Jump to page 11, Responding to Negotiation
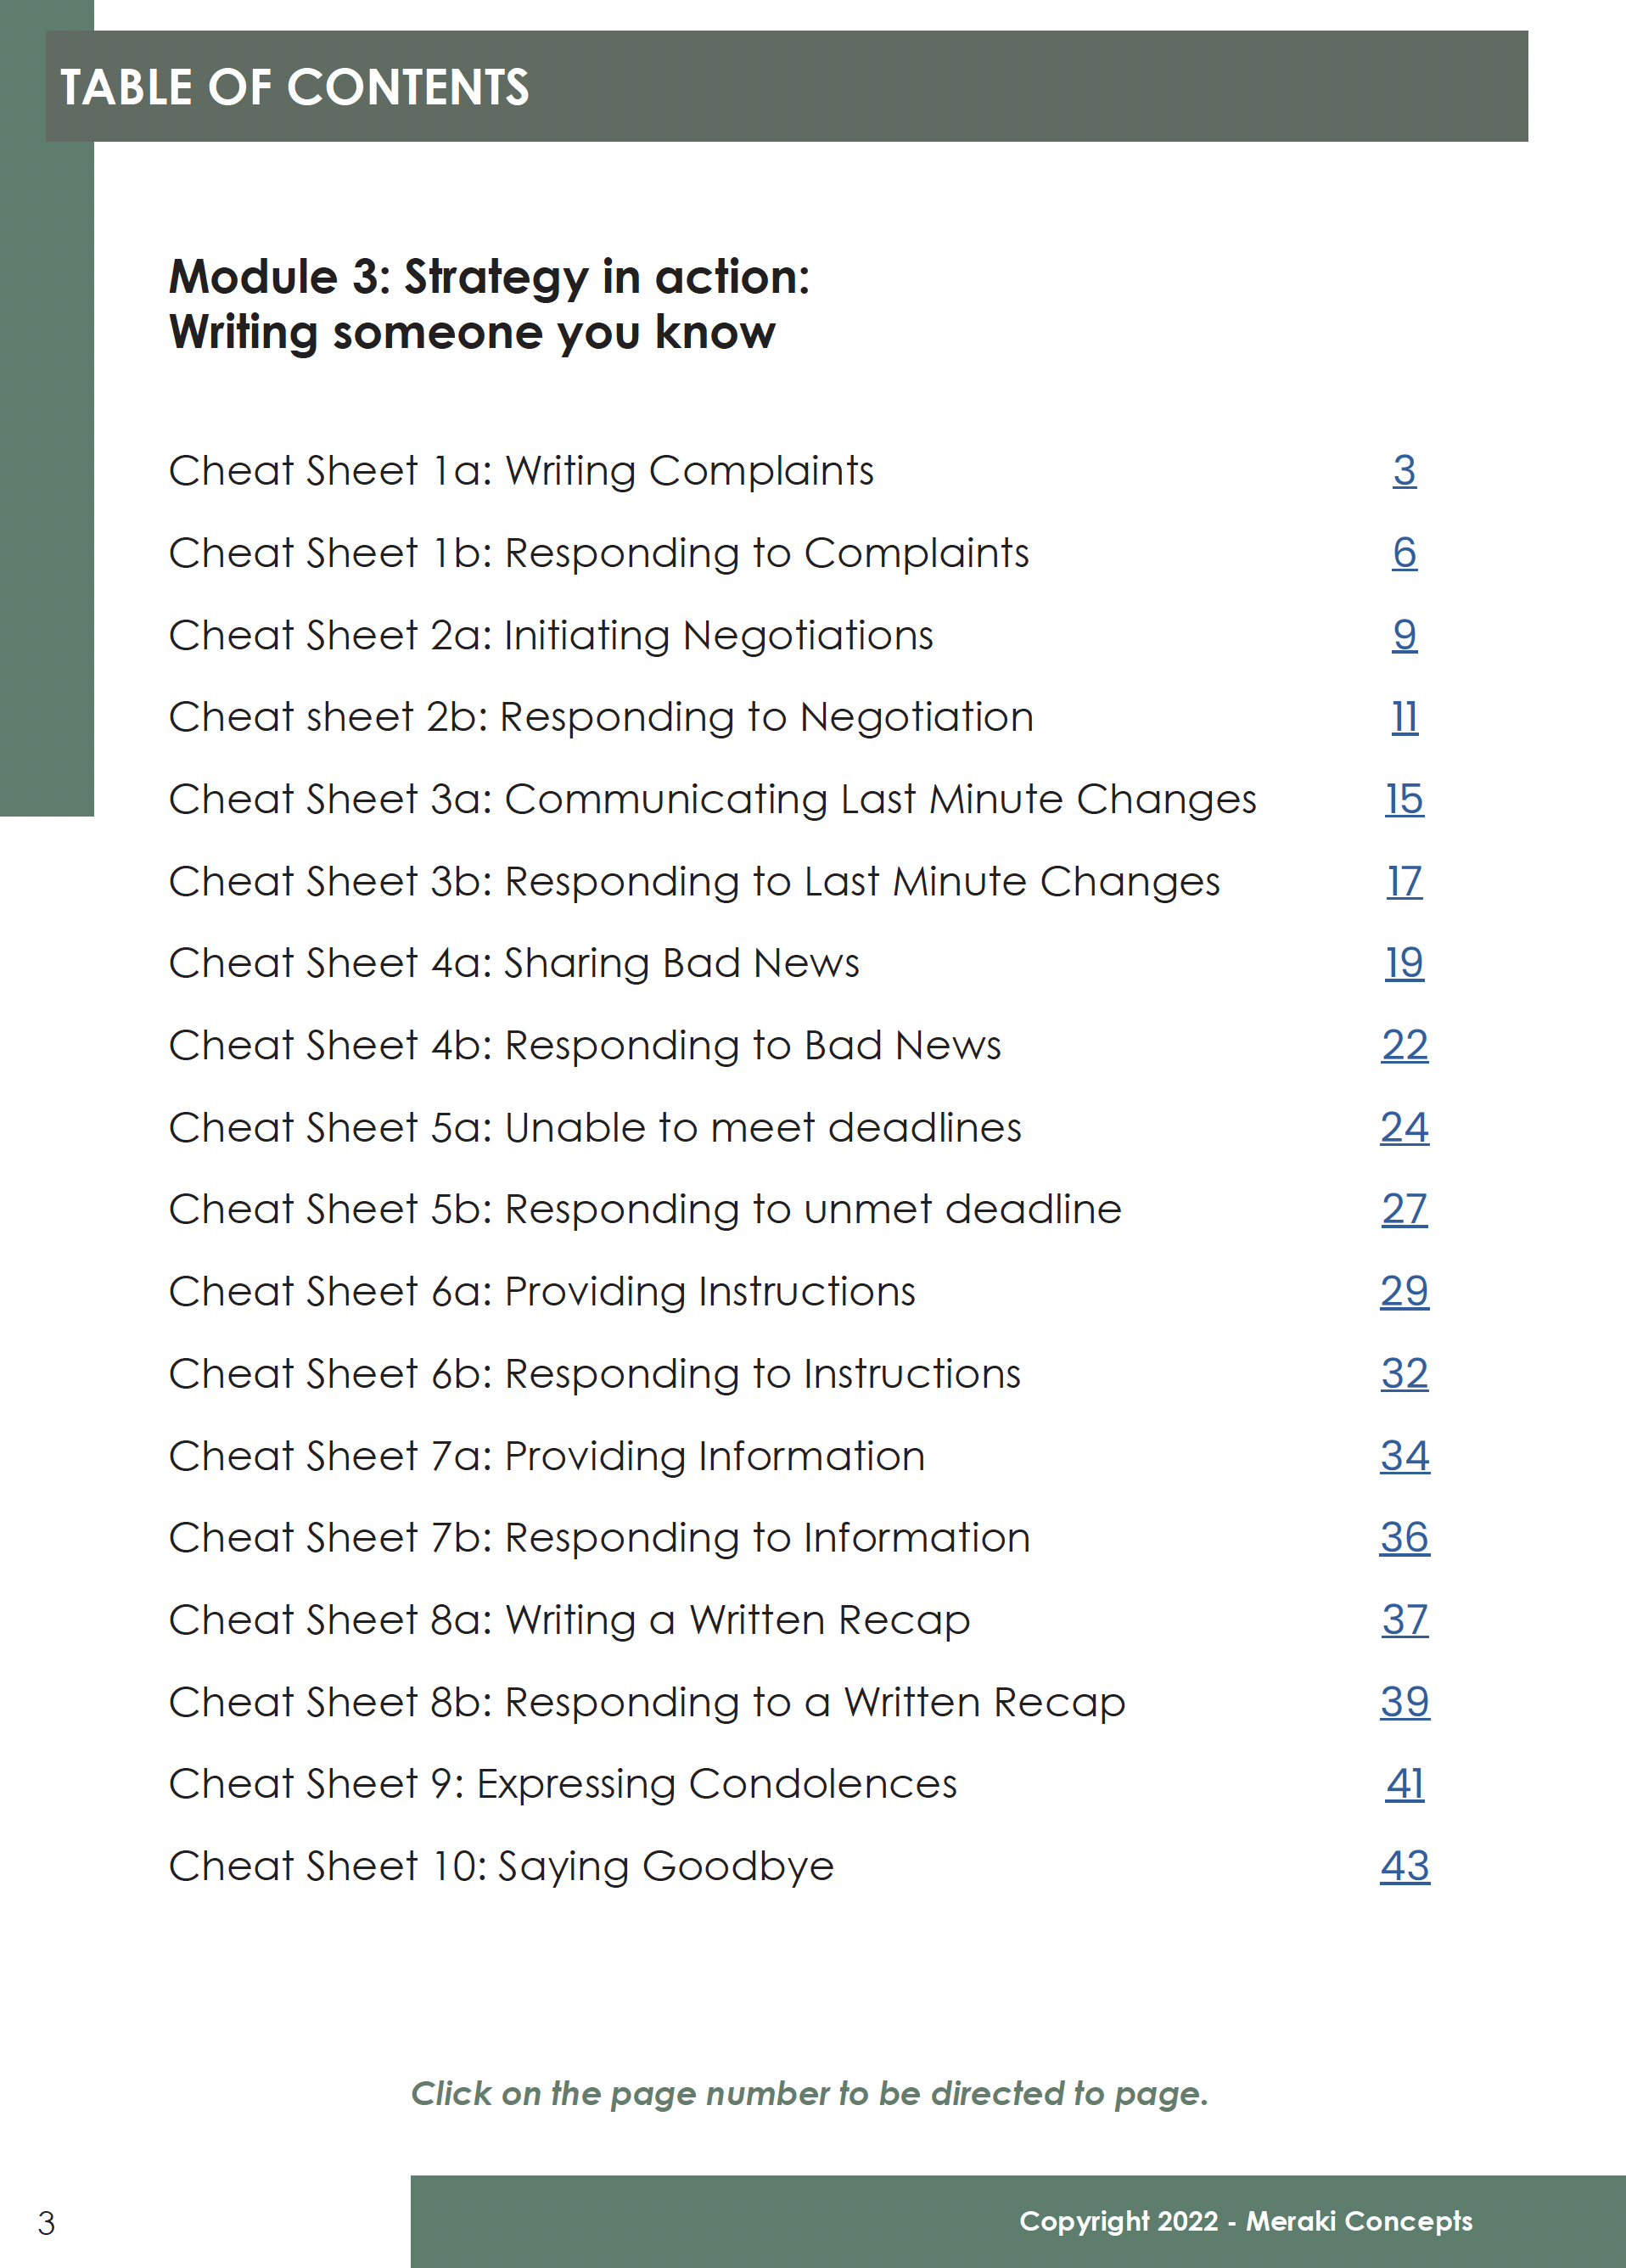The image size is (1626, 2268). coord(1404,717)
